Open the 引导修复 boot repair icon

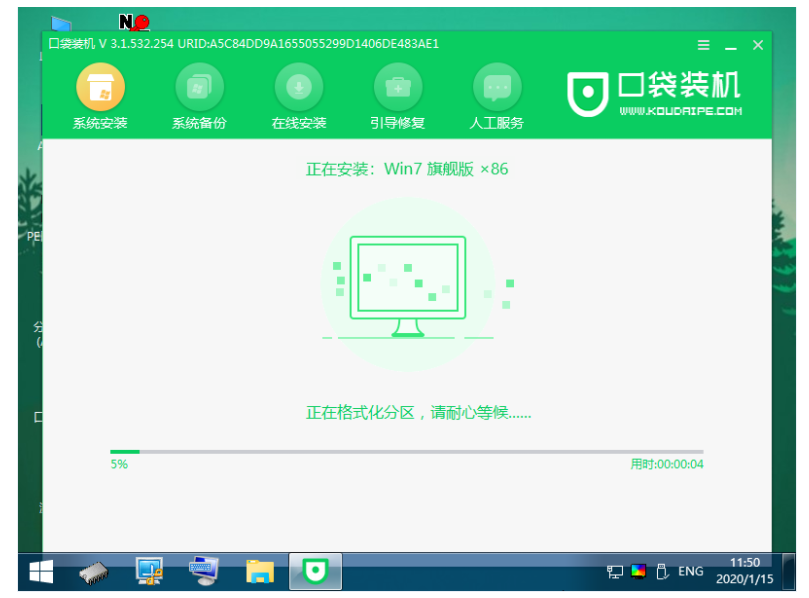[x=398, y=87]
